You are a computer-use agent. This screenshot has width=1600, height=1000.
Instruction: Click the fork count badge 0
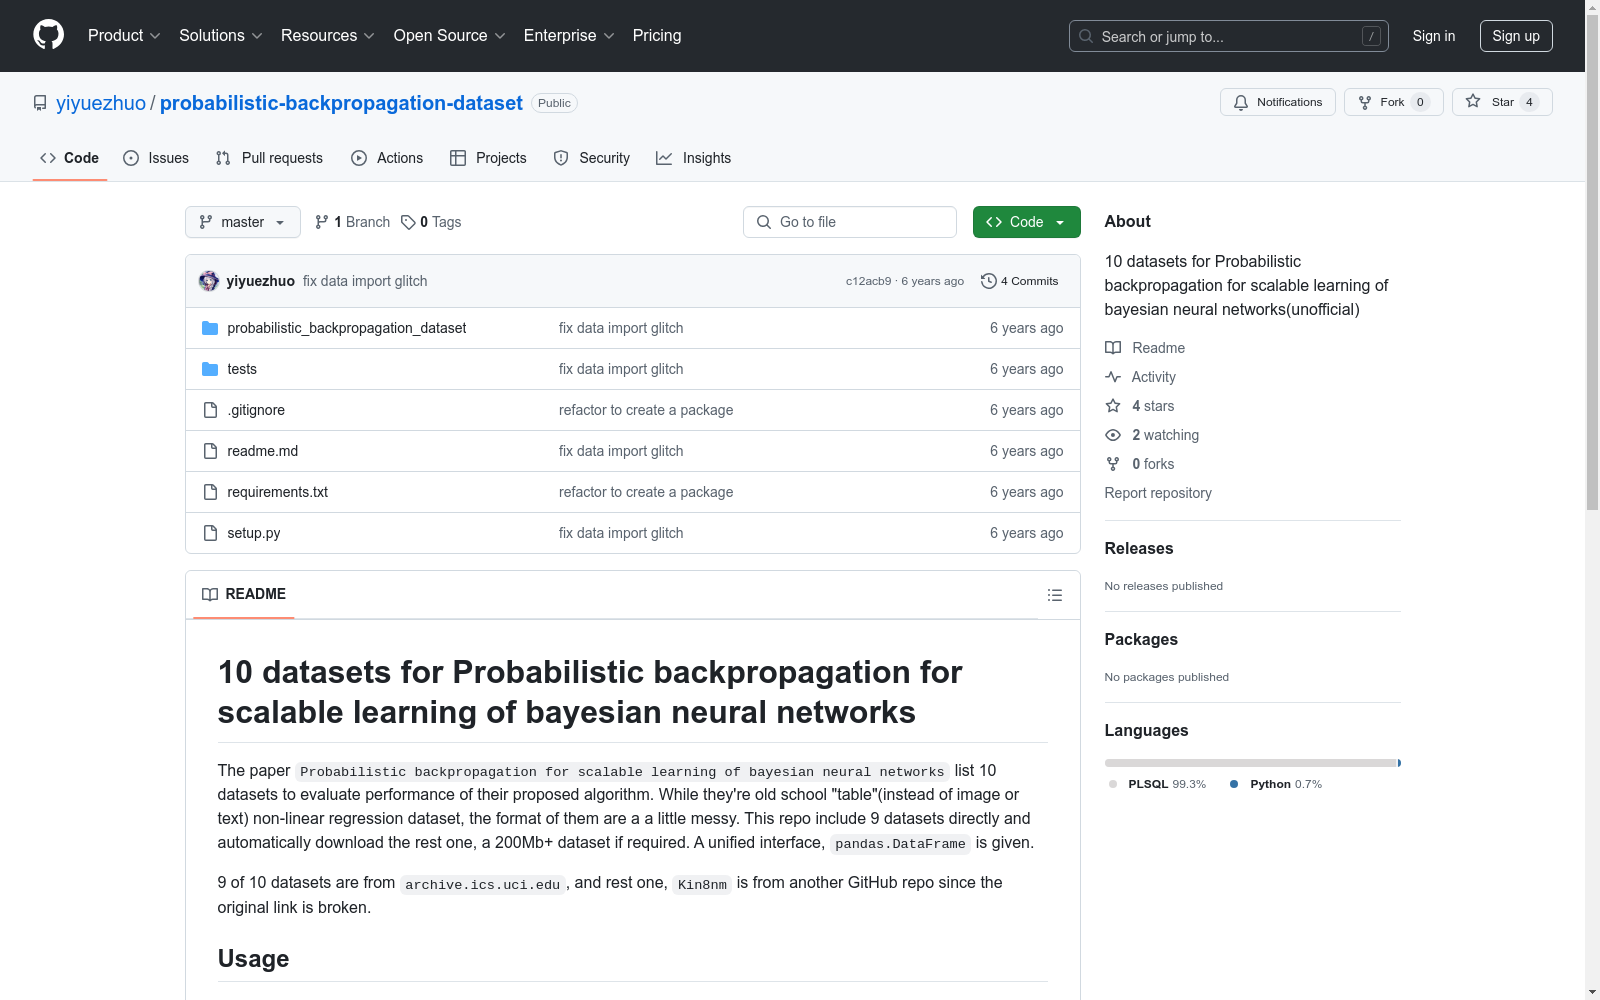(x=1420, y=102)
